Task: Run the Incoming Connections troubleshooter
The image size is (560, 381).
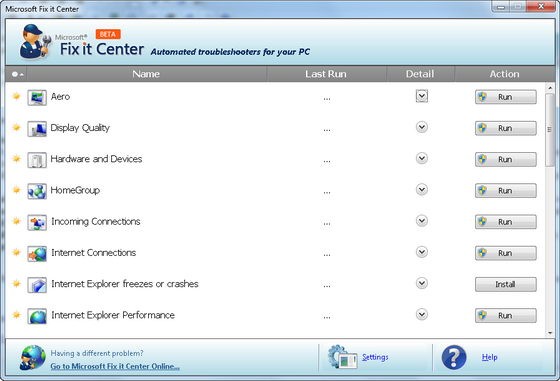Action: 506,222
